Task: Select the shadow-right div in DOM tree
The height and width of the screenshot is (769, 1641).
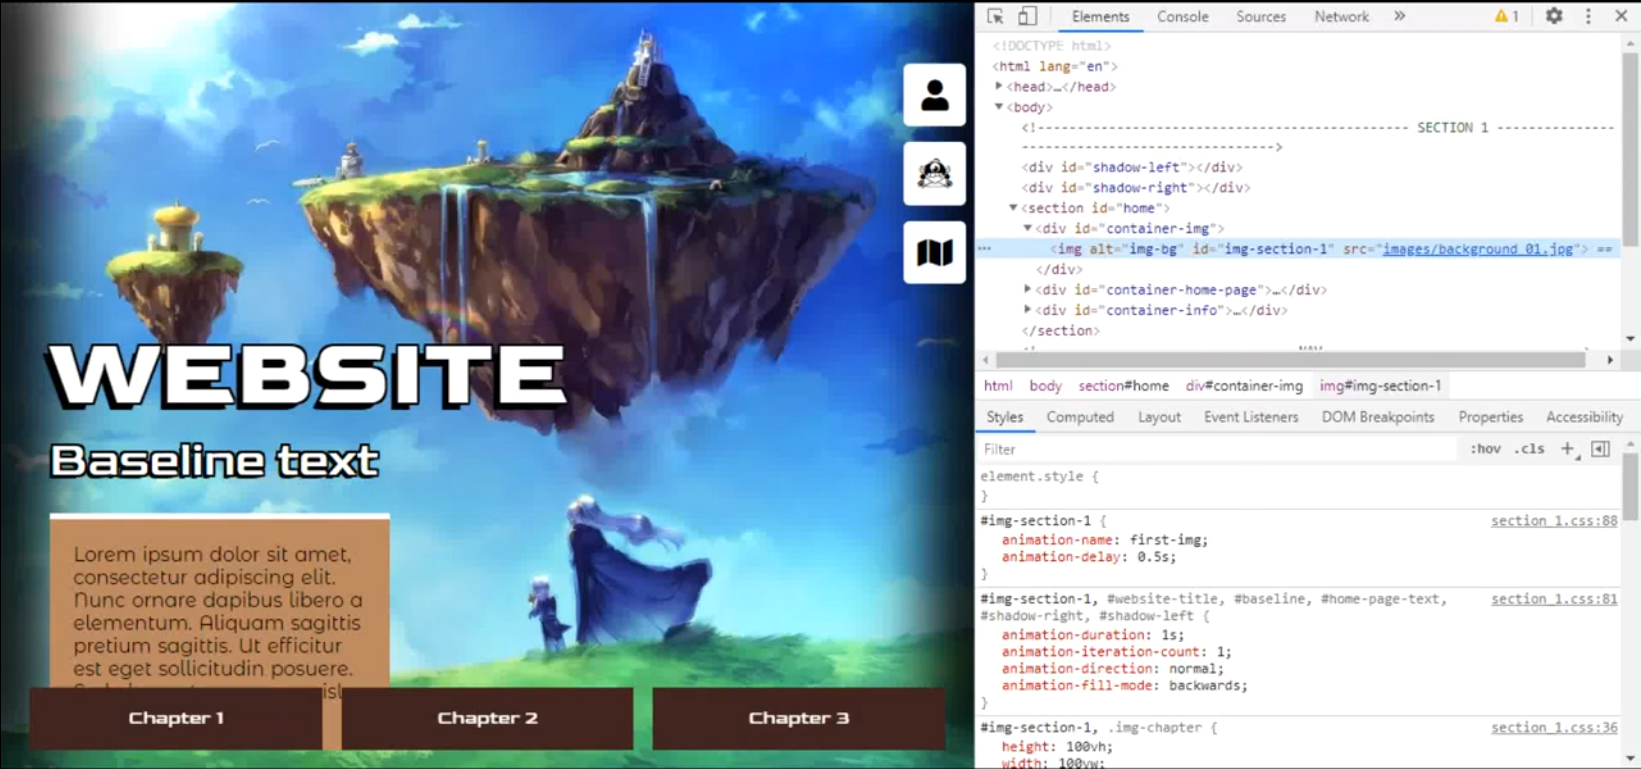Action: tap(1136, 188)
